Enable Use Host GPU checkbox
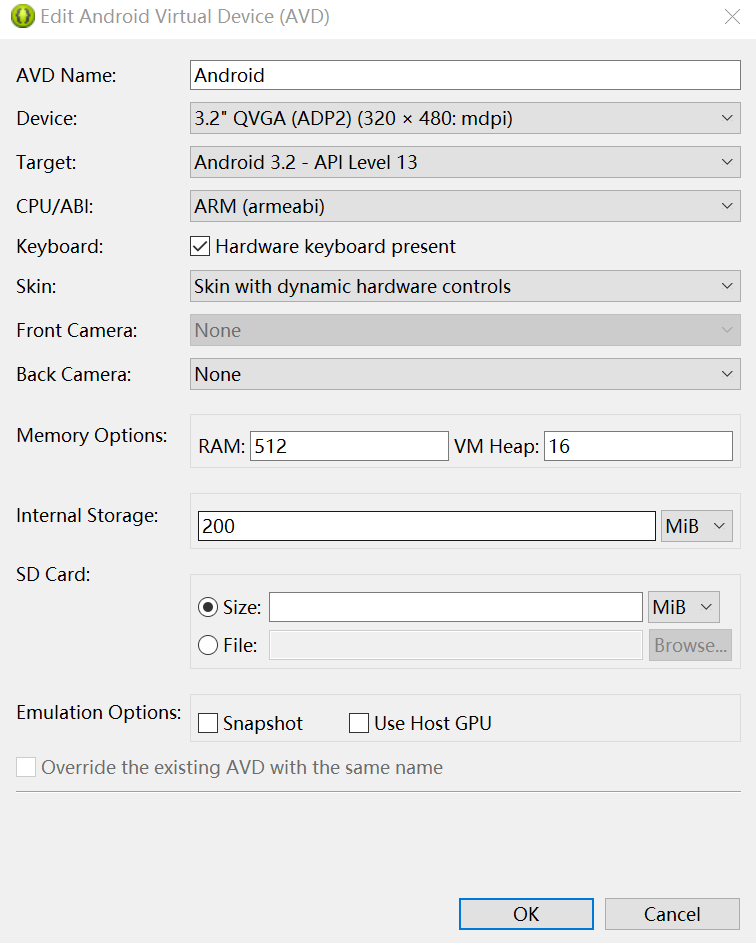The width and height of the screenshot is (756, 943). click(359, 723)
